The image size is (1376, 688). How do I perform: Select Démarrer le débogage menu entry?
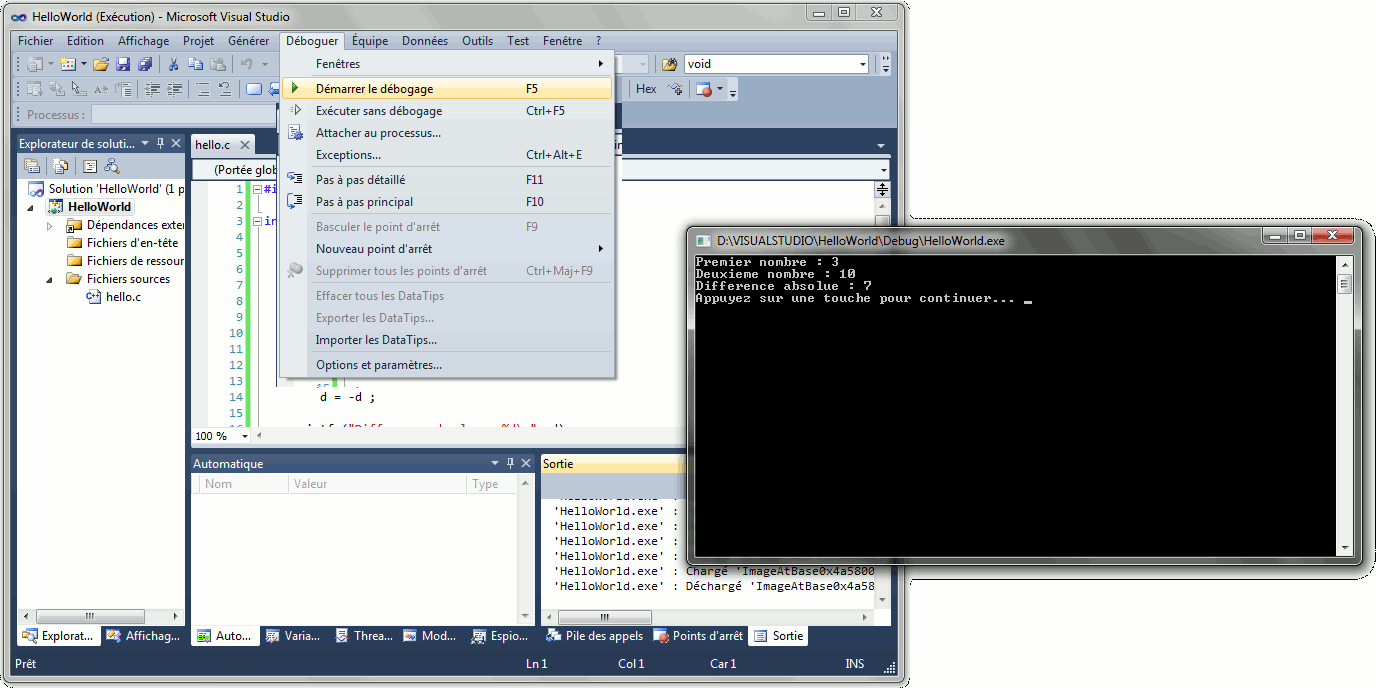(447, 89)
